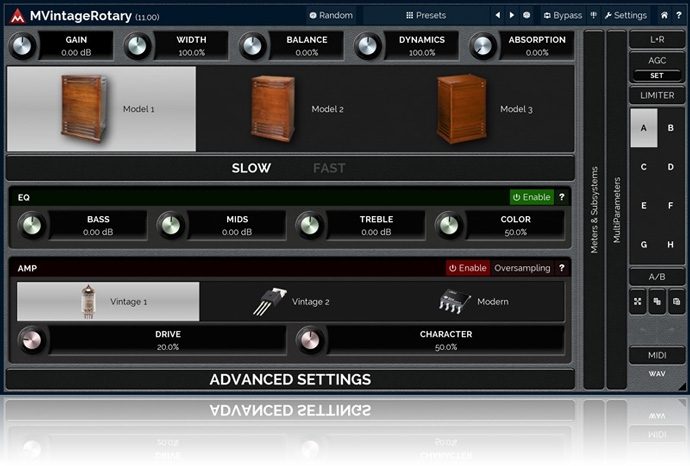Click the ABSORPTION knob
The width and height of the screenshot is (690, 466).
pyautogui.click(x=483, y=46)
